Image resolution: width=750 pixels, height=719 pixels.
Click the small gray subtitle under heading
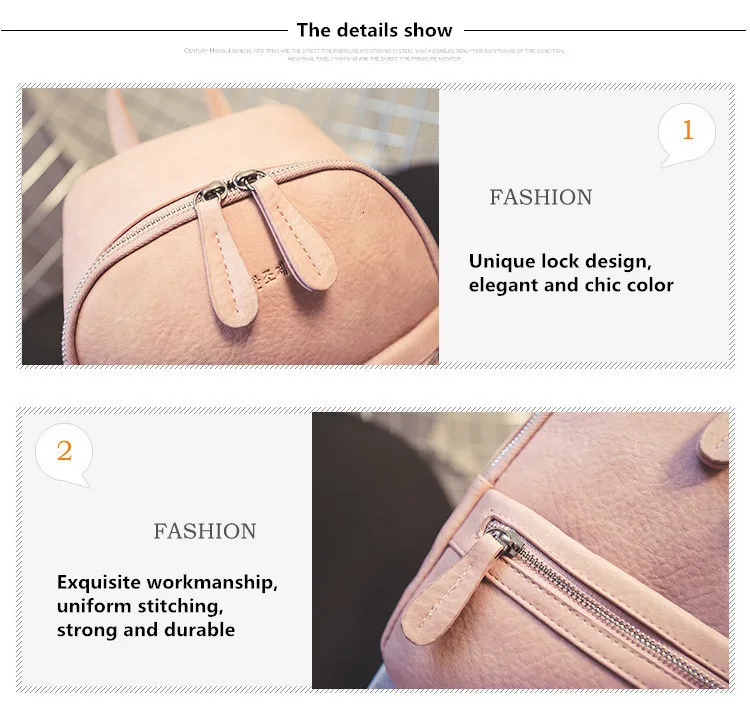pos(375,54)
